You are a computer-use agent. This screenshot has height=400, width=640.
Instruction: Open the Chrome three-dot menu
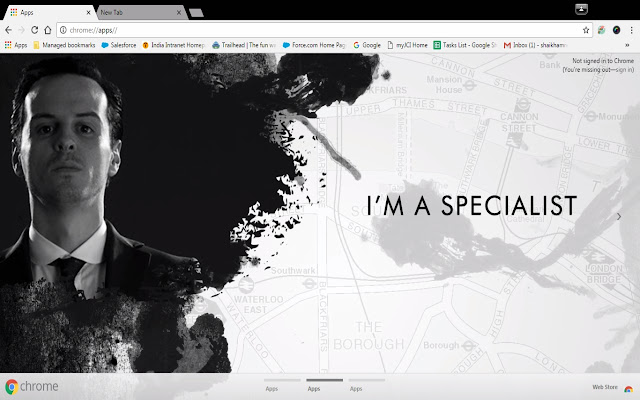click(631, 30)
